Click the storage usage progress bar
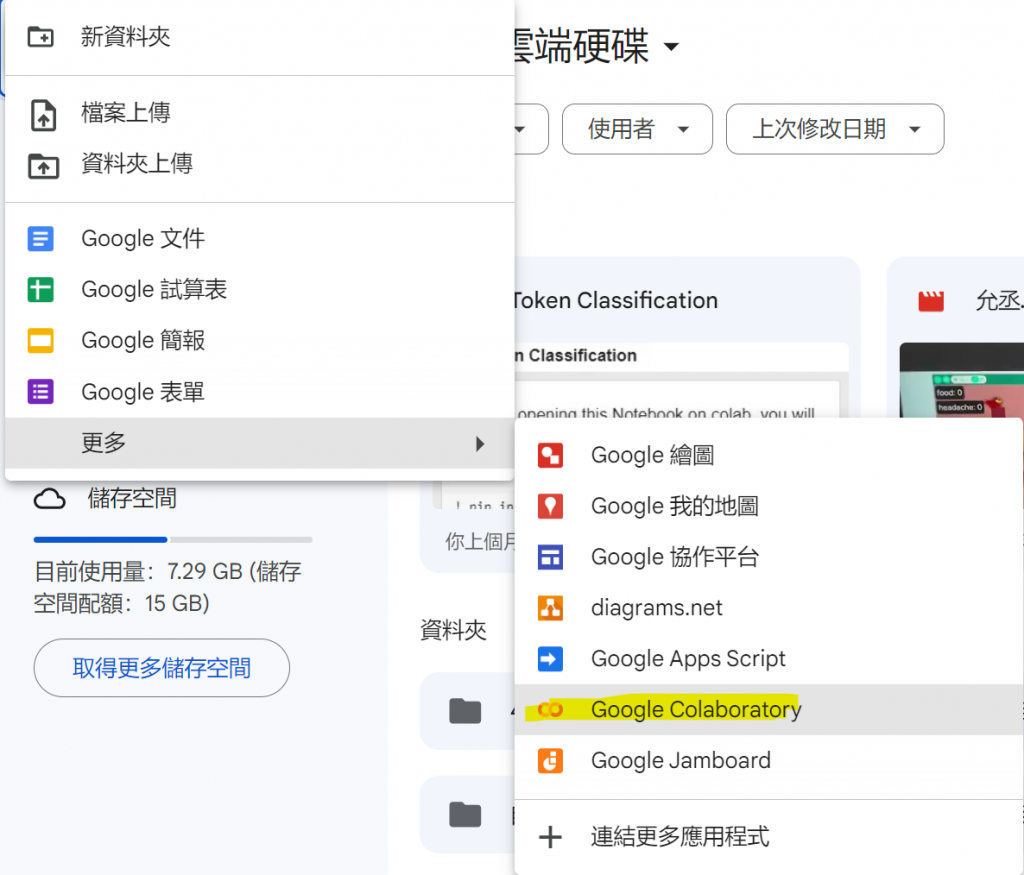The width and height of the screenshot is (1024, 875). point(172,539)
